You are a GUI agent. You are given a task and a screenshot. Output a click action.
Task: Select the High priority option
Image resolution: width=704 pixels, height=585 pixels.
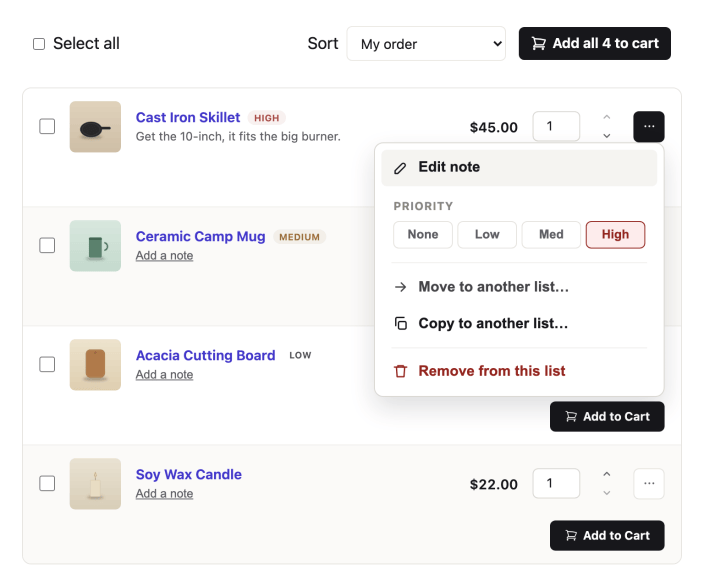pyautogui.click(x=616, y=234)
